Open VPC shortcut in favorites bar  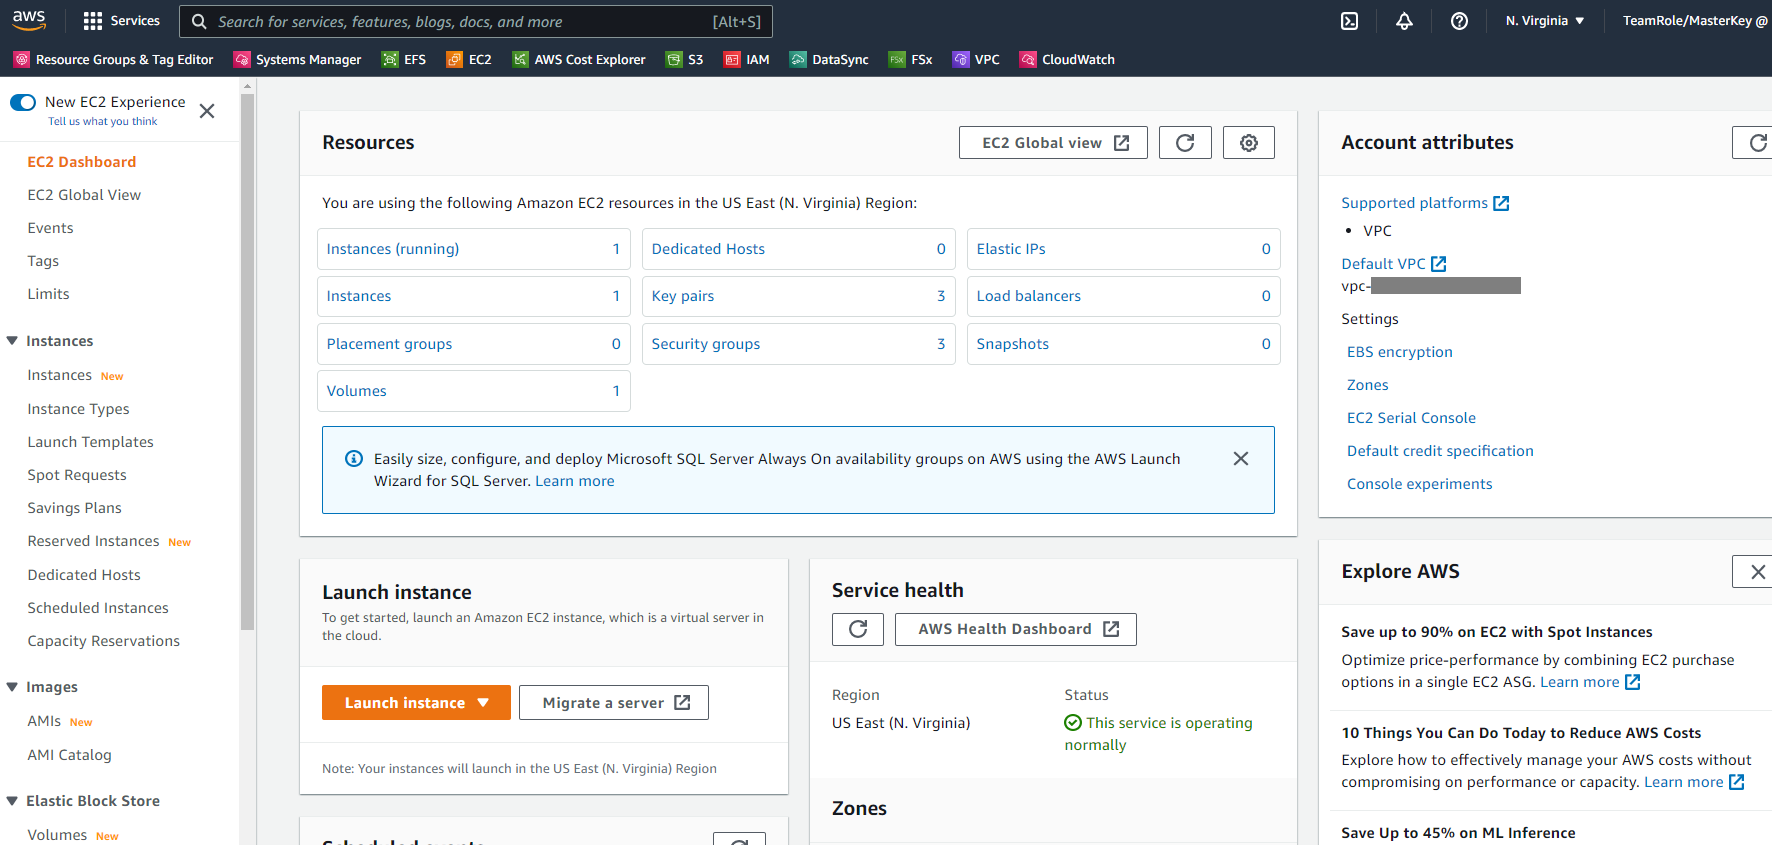pos(976,60)
